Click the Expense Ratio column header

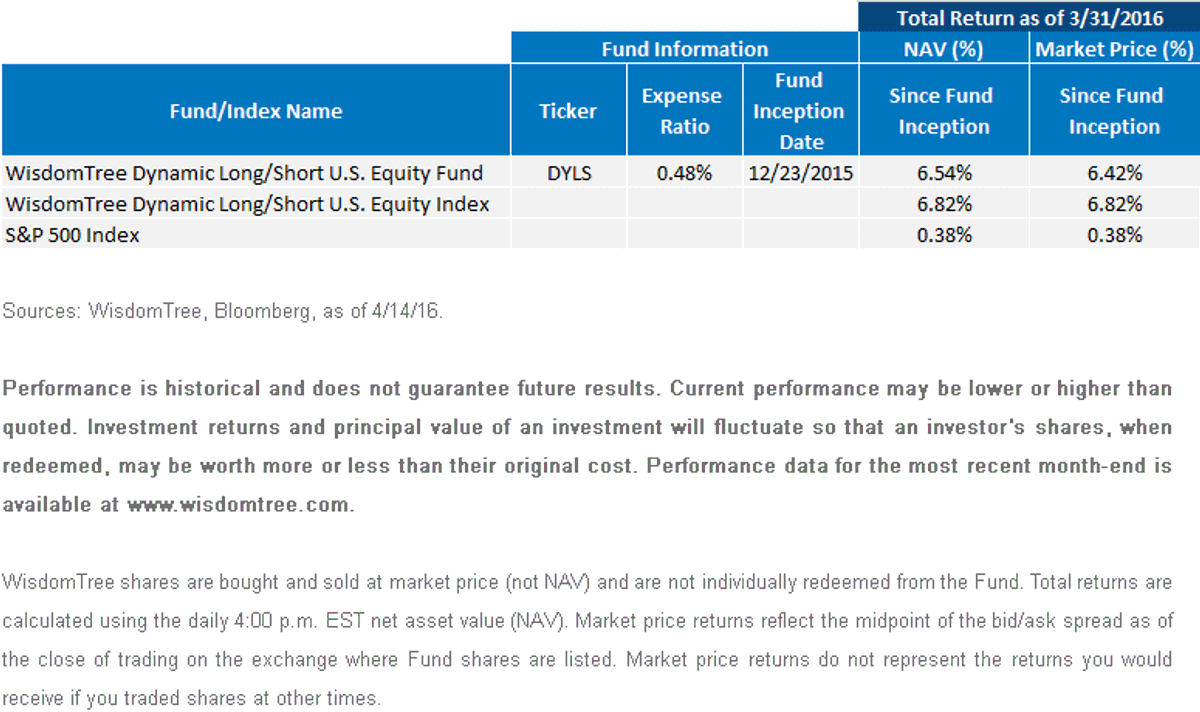pos(684,111)
